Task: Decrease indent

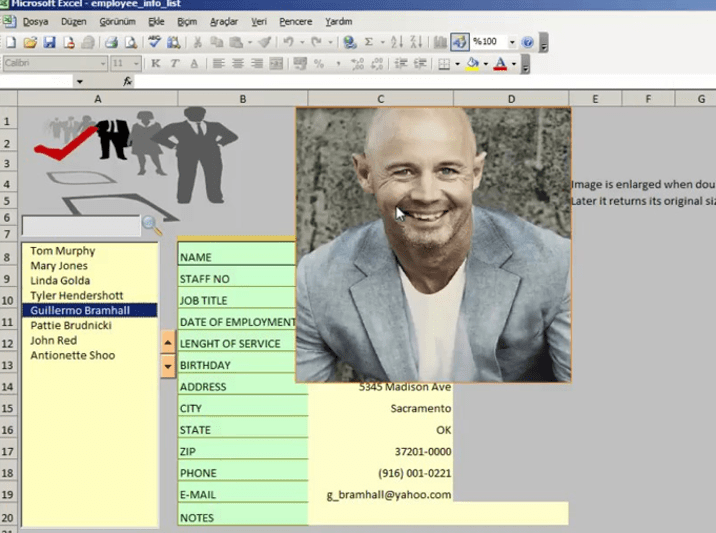Action: 400,63
